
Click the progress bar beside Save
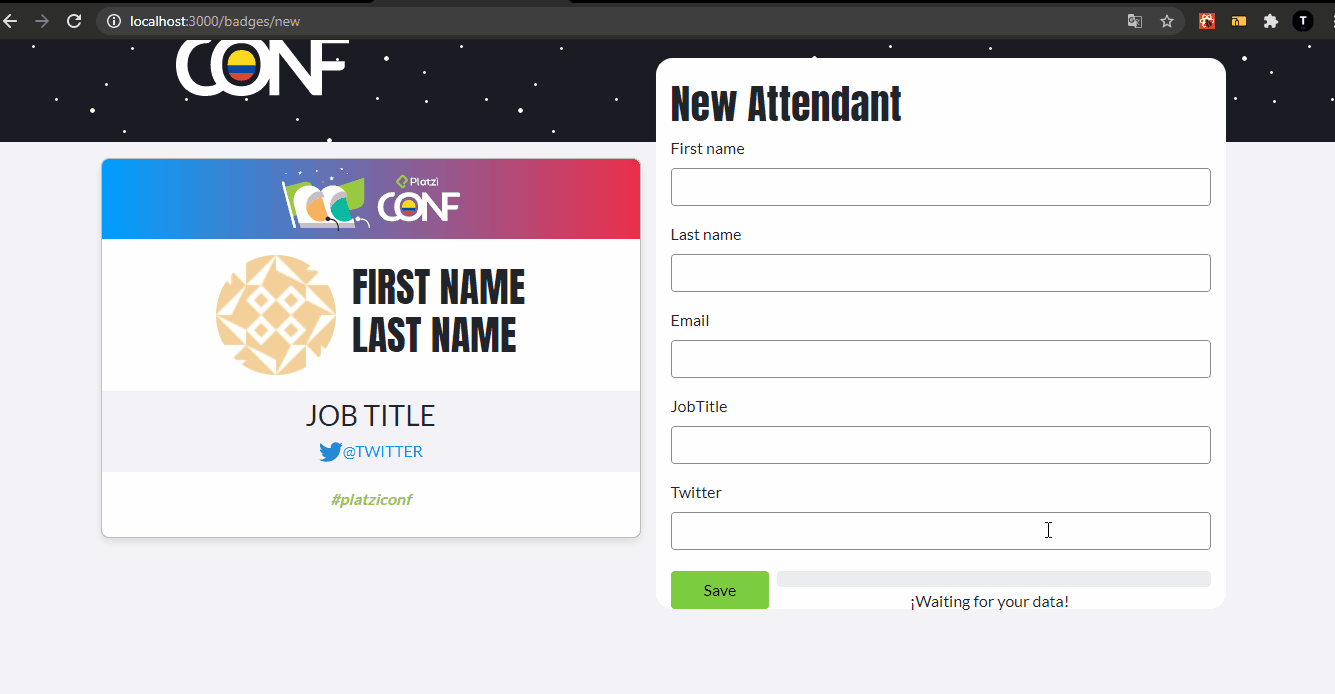coord(993,579)
